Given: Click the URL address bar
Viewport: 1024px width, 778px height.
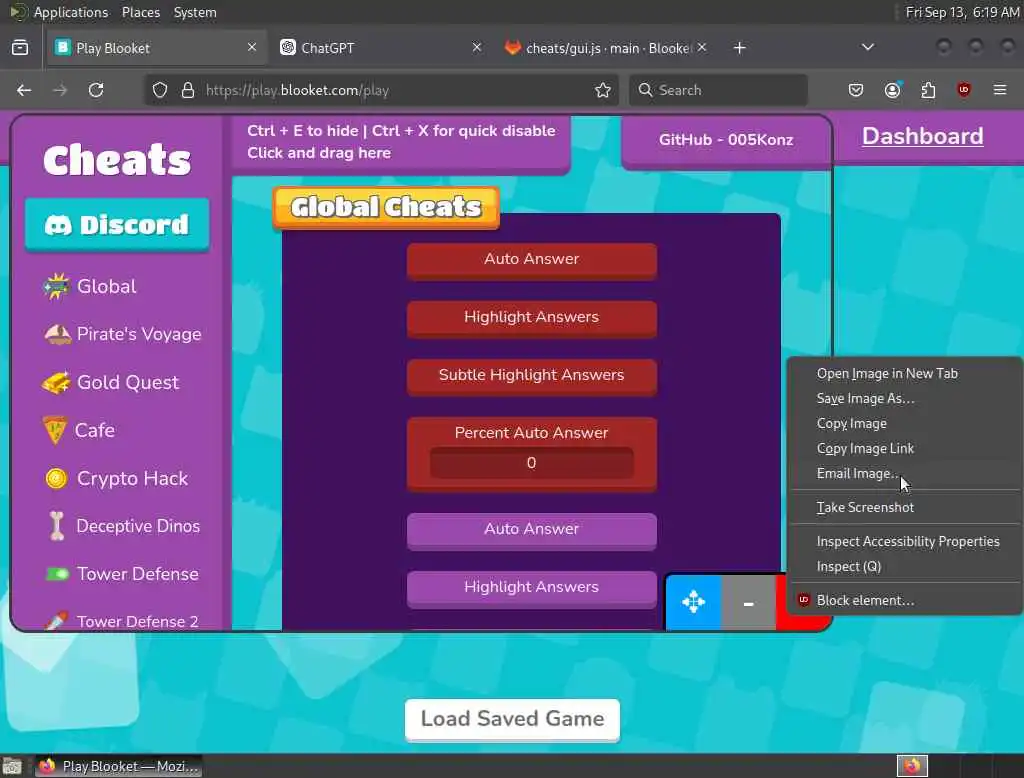Looking at the screenshot, I should 381,90.
